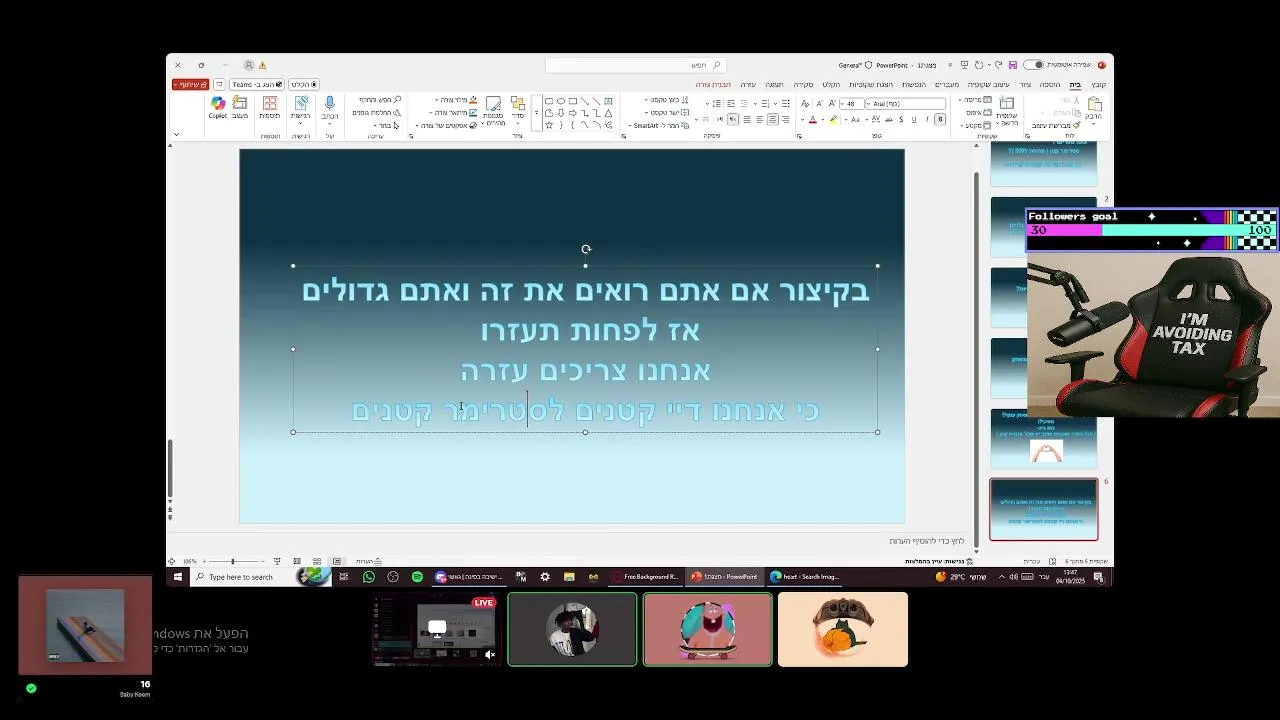Viewport: 1280px width, 720px height.
Task: Open the File (קובץ) tab
Action: click(1099, 84)
